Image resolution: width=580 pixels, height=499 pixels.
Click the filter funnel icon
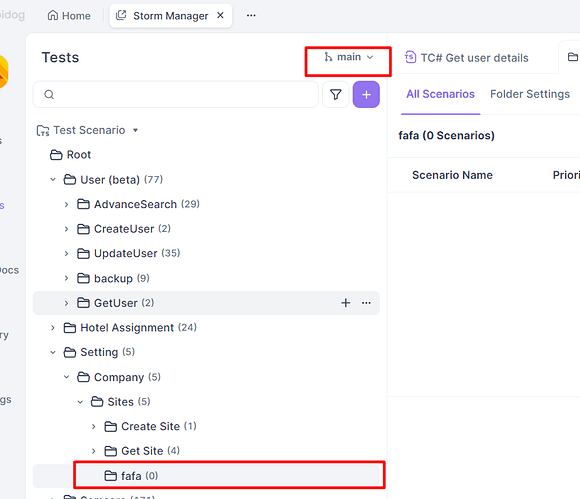335,95
